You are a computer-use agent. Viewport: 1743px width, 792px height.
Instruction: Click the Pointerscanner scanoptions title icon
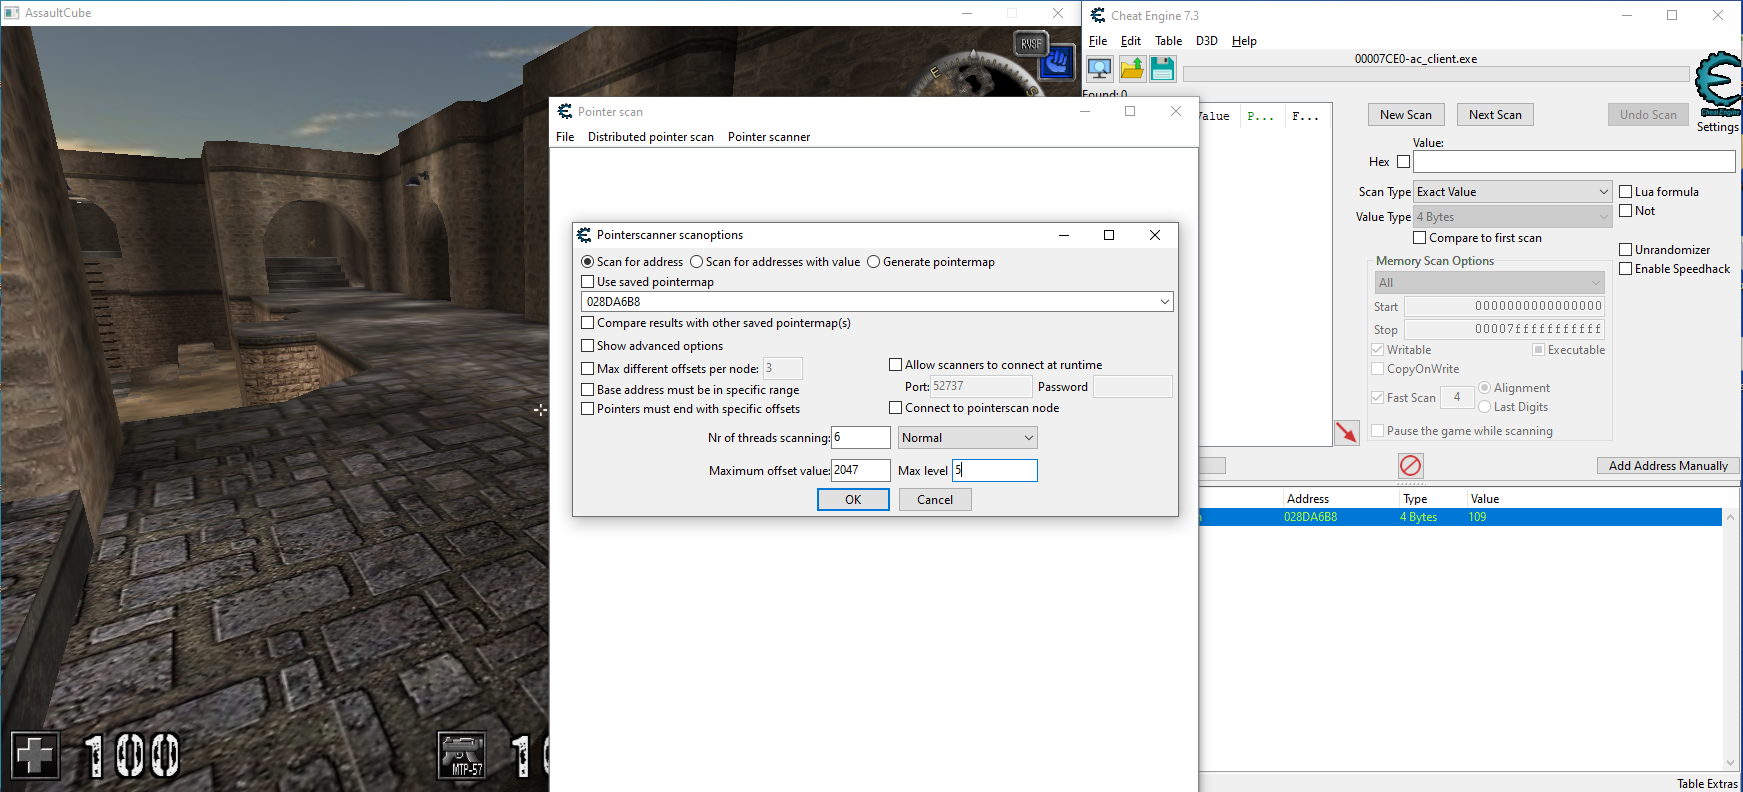(x=584, y=235)
